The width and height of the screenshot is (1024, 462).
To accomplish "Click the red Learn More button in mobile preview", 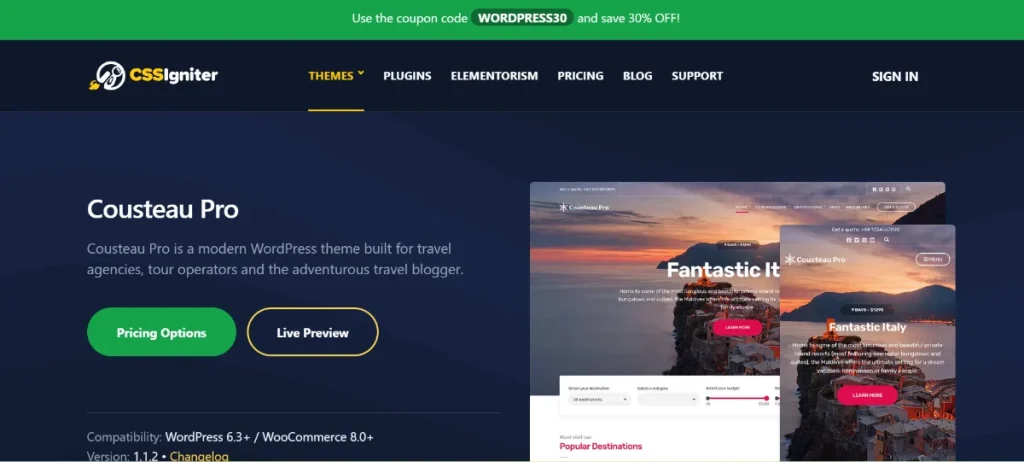I will point(867,395).
